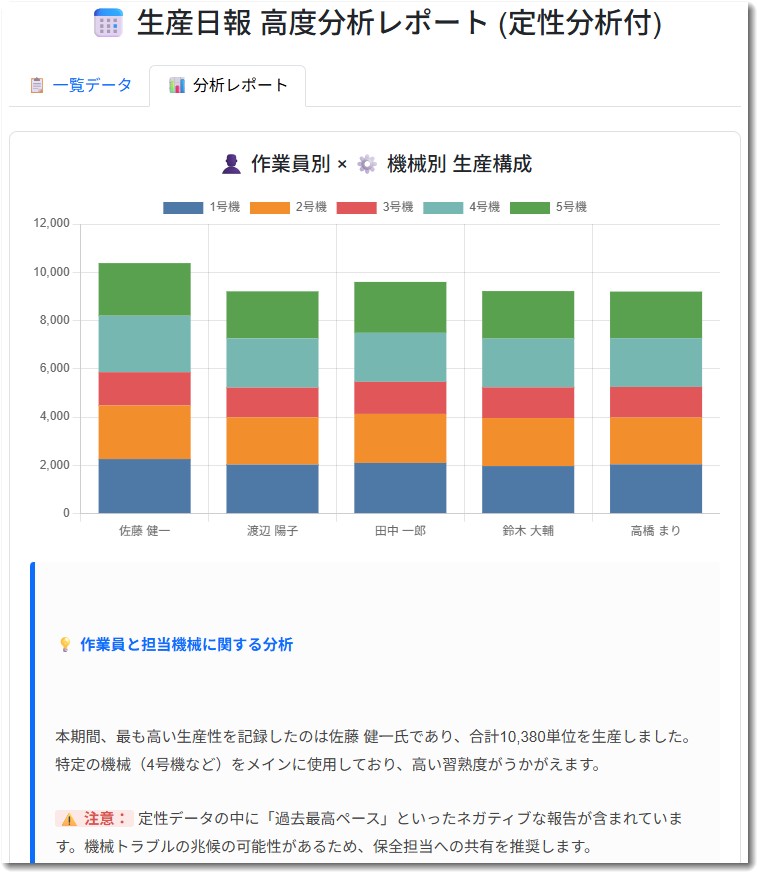Image resolution: width=757 pixels, height=872 pixels.
Task: Open the 一覧データ tab
Action: click(x=81, y=85)
